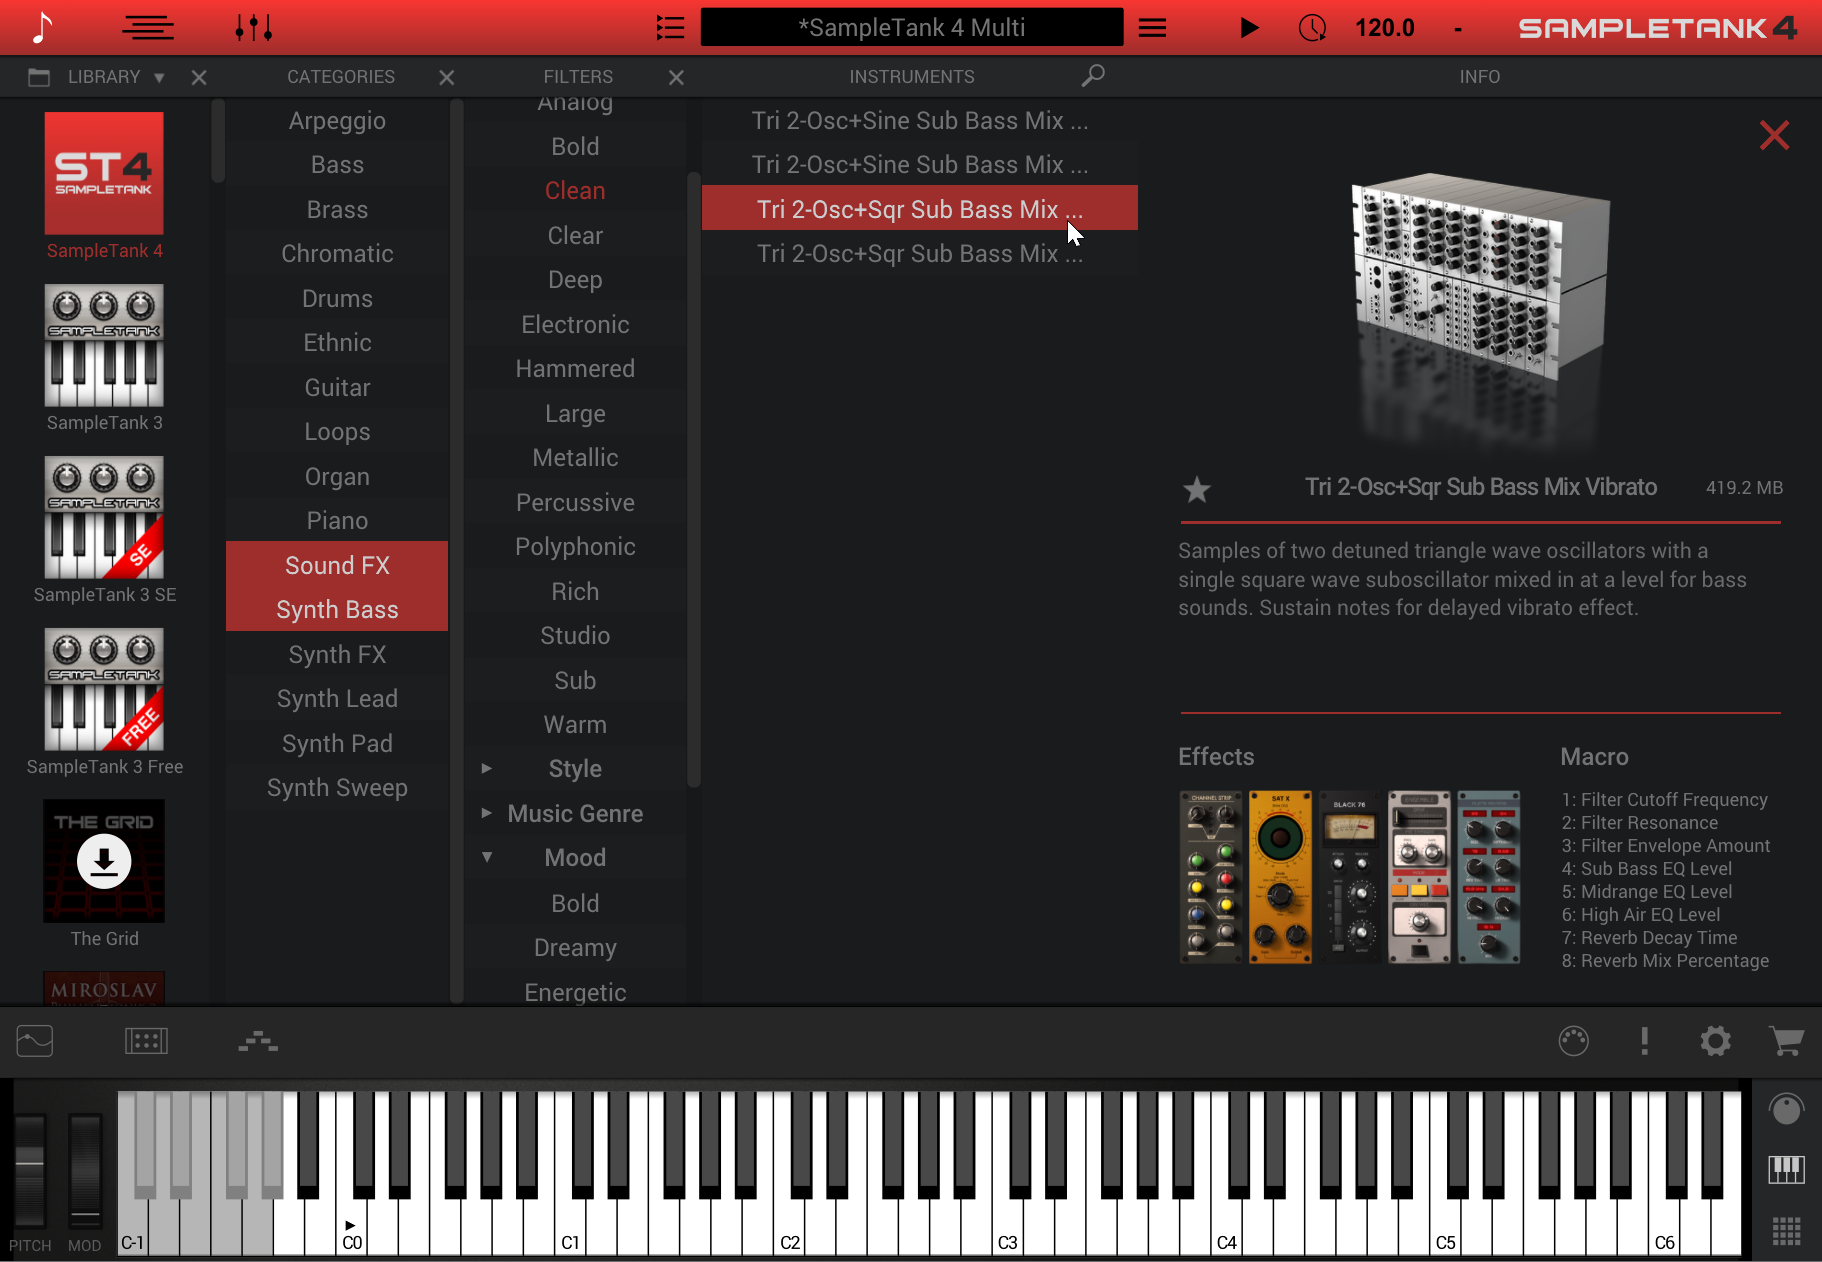Image resolution: width=1822 pixels, height=1262 pixels.
Task: Enable the Deep filter
Action: coord(575,280)
